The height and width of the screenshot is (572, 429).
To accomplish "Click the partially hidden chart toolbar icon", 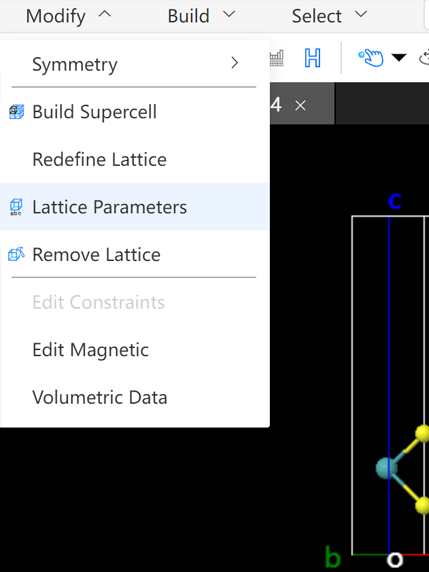I will [x=277, y=58].
